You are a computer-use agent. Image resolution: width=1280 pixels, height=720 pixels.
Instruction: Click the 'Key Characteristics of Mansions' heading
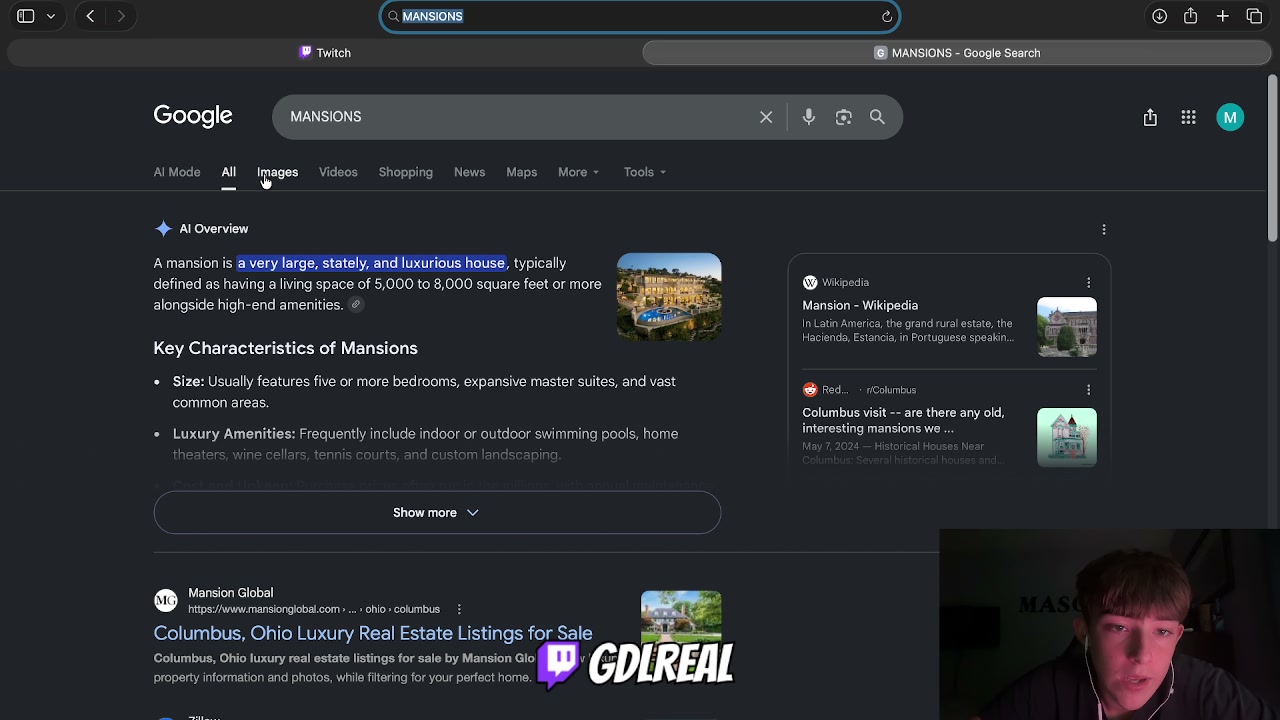coord(285,348)
